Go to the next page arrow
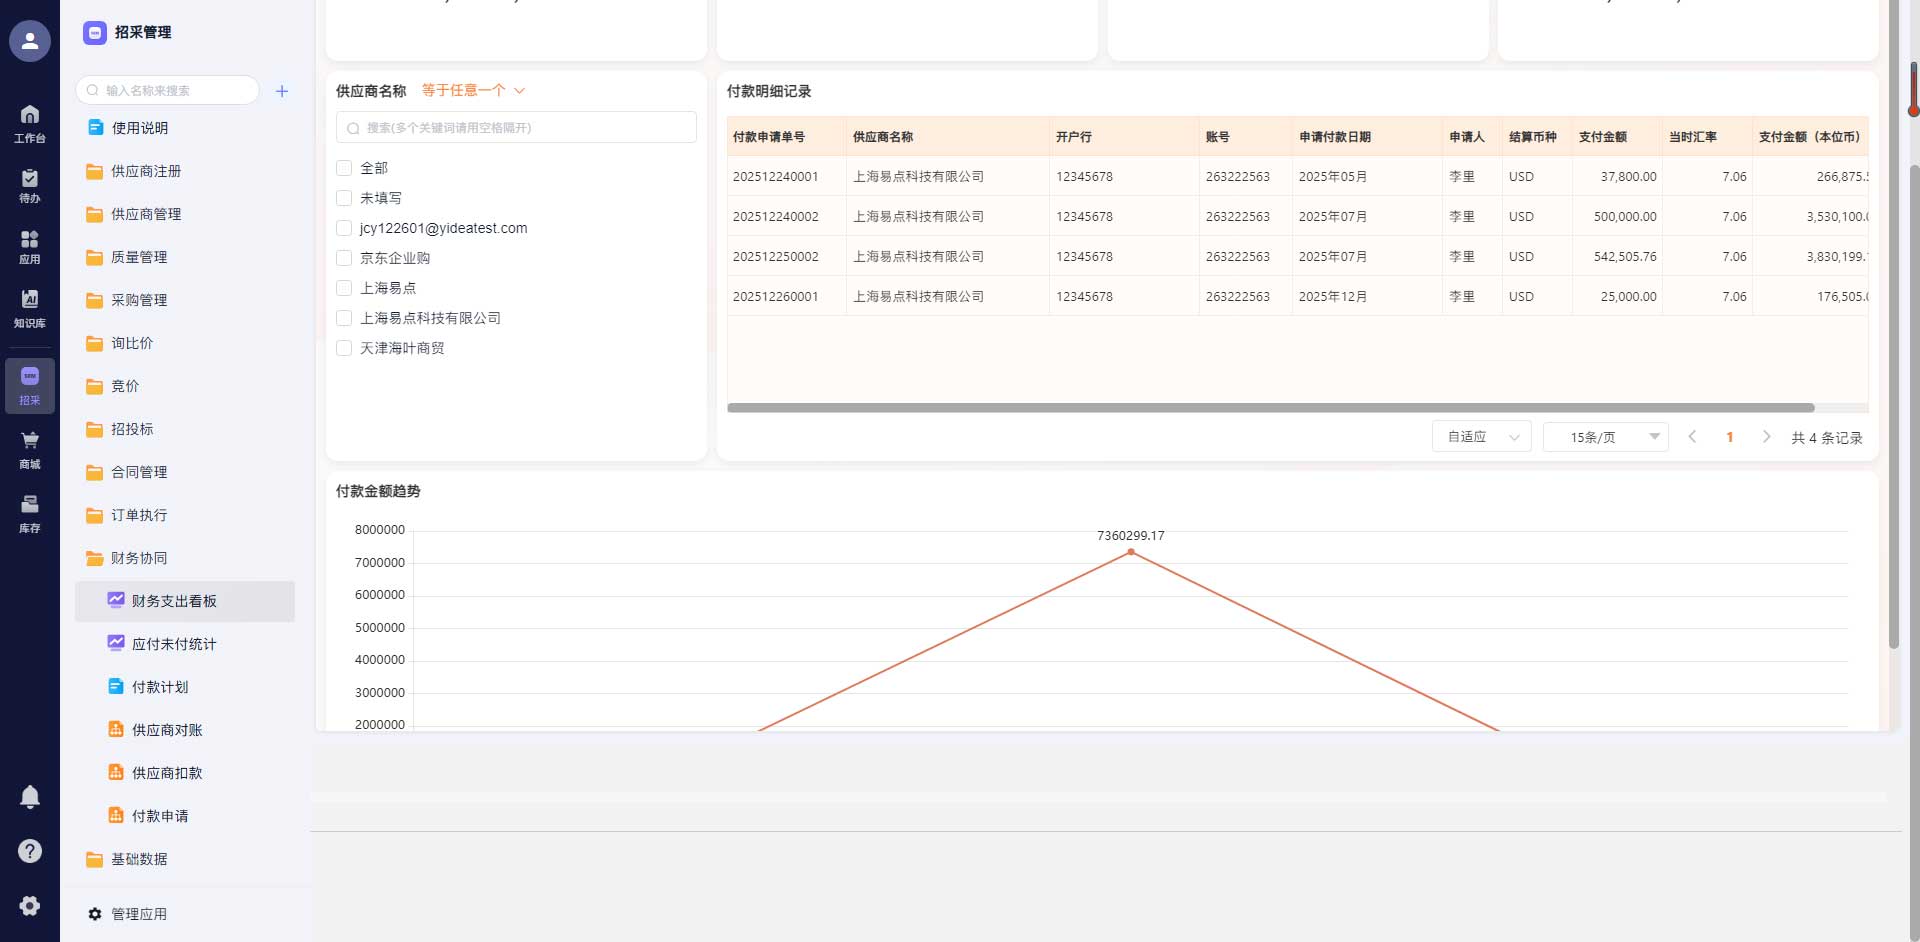 (1767, 437)
